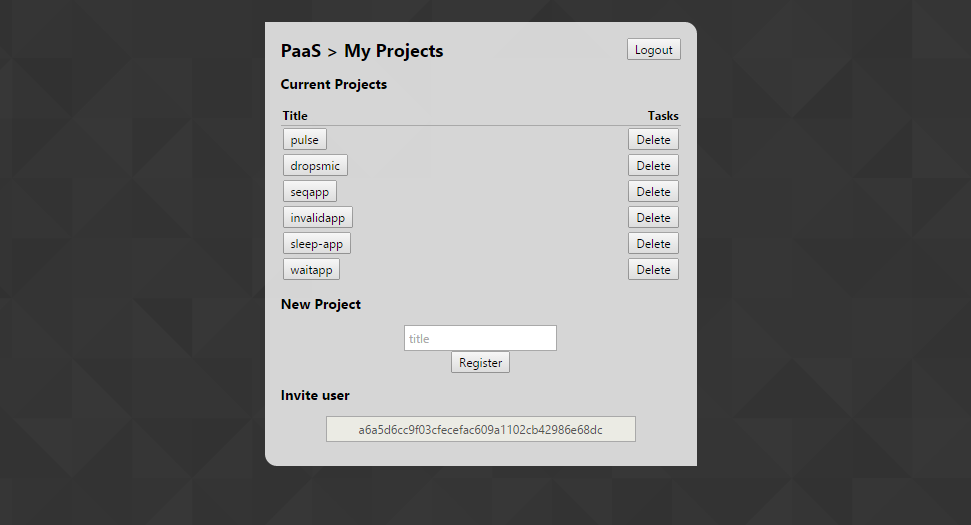
Task: Delete the sleep-app project
Action: 653,243
